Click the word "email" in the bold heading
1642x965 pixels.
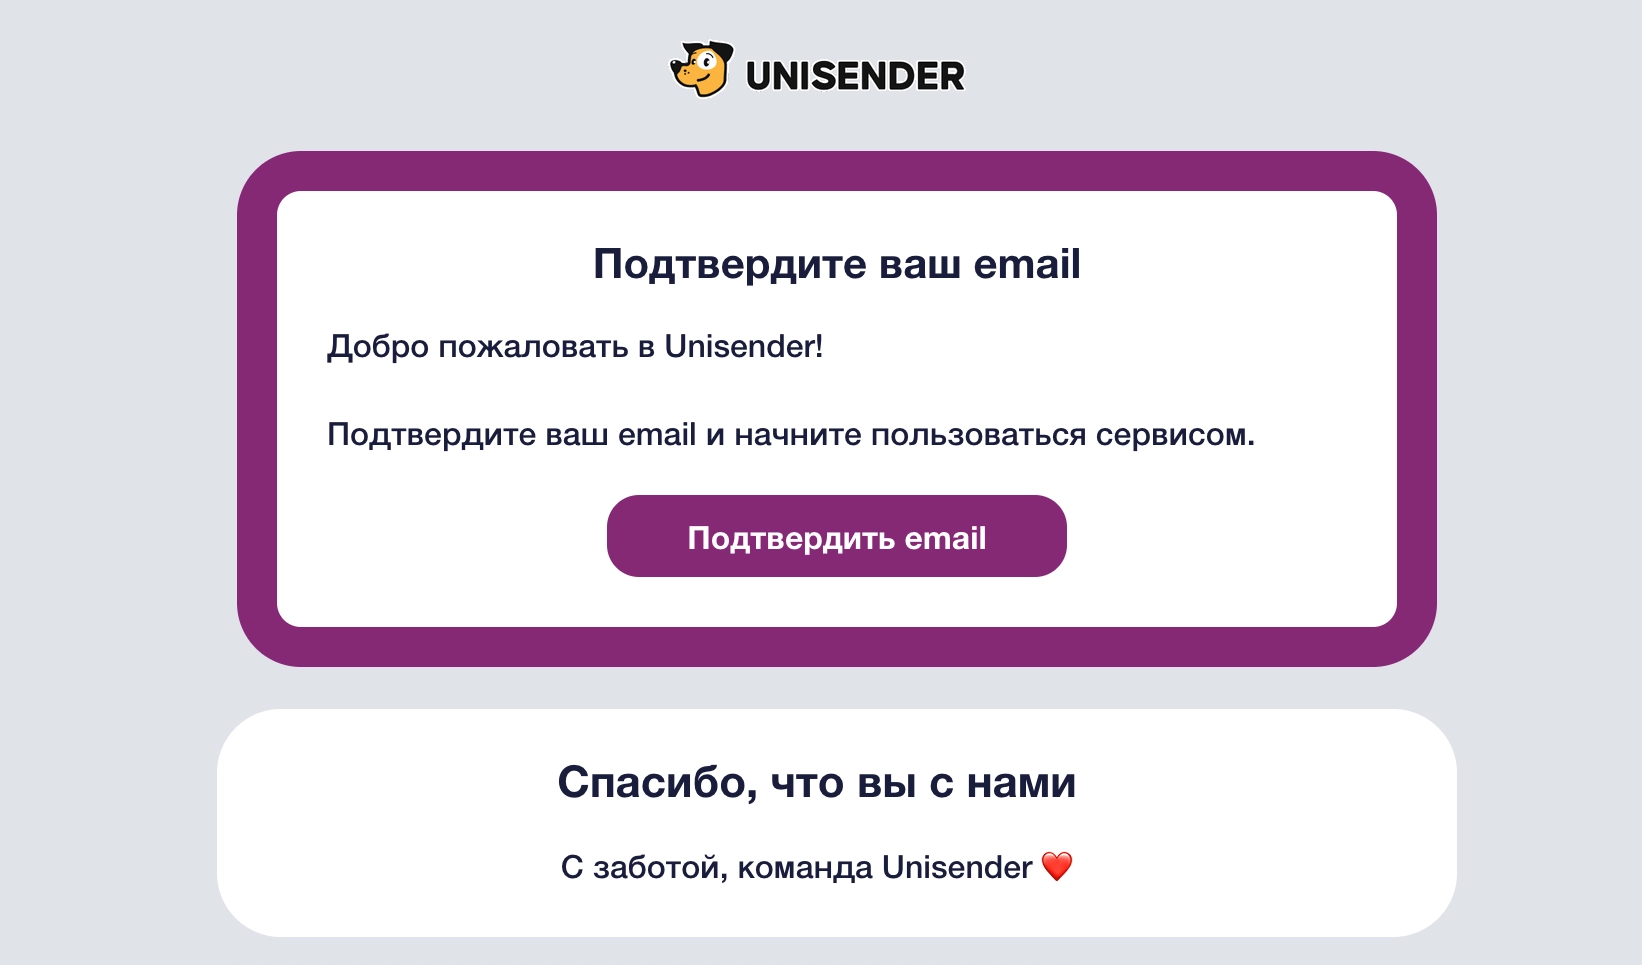(1027, 264)
